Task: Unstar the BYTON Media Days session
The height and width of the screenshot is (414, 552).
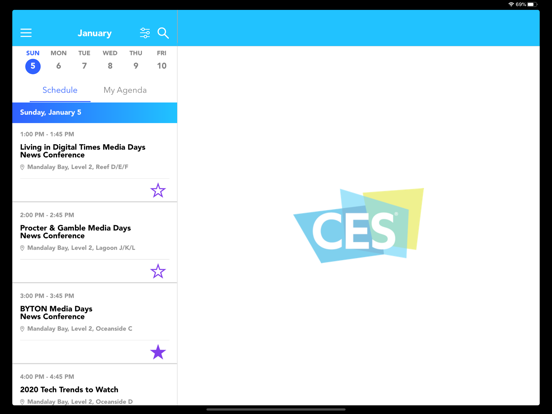Action: point(158,352)
